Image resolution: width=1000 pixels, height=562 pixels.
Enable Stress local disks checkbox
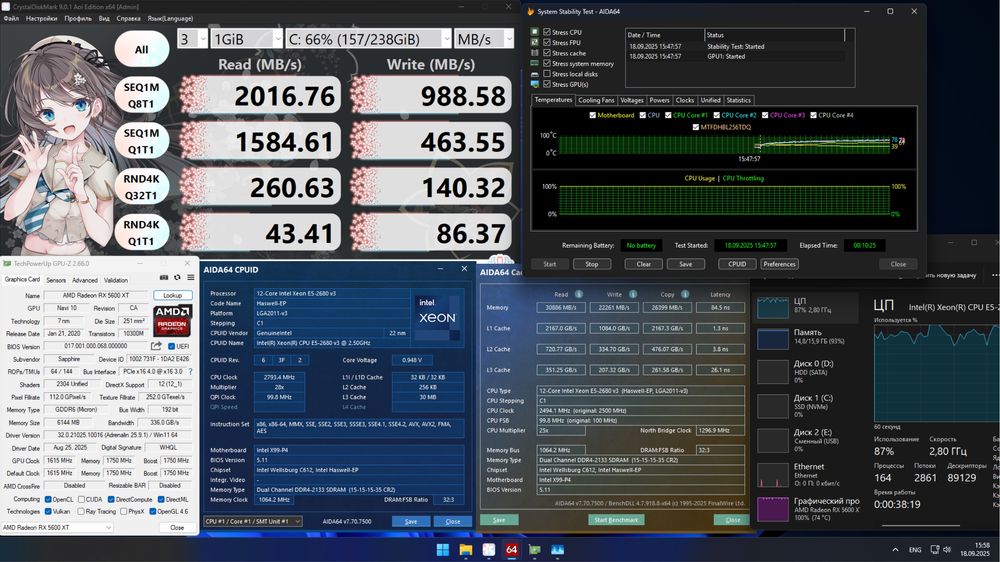547,74
